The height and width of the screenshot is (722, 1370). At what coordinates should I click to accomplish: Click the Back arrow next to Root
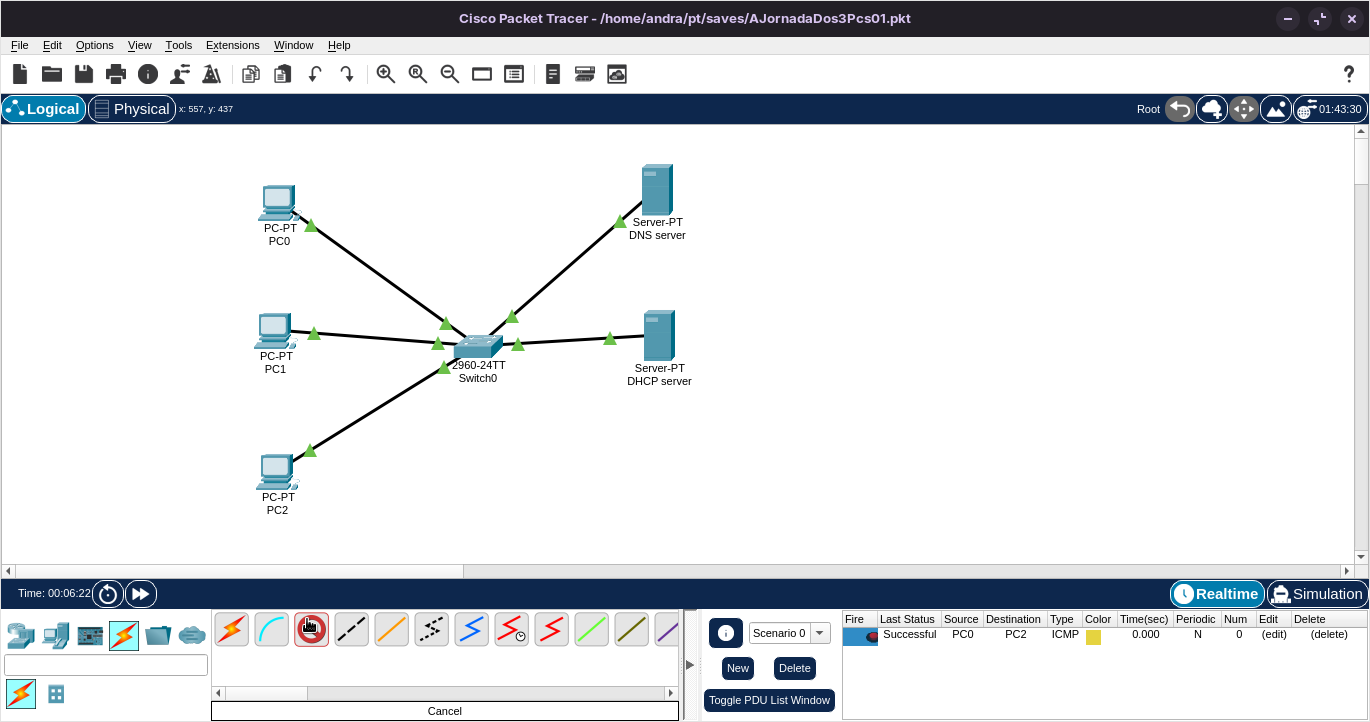1180,109
